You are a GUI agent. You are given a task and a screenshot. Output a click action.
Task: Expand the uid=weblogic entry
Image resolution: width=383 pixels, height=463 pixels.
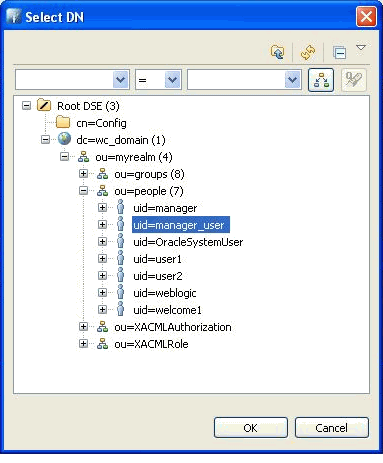(x=102, y=293)
